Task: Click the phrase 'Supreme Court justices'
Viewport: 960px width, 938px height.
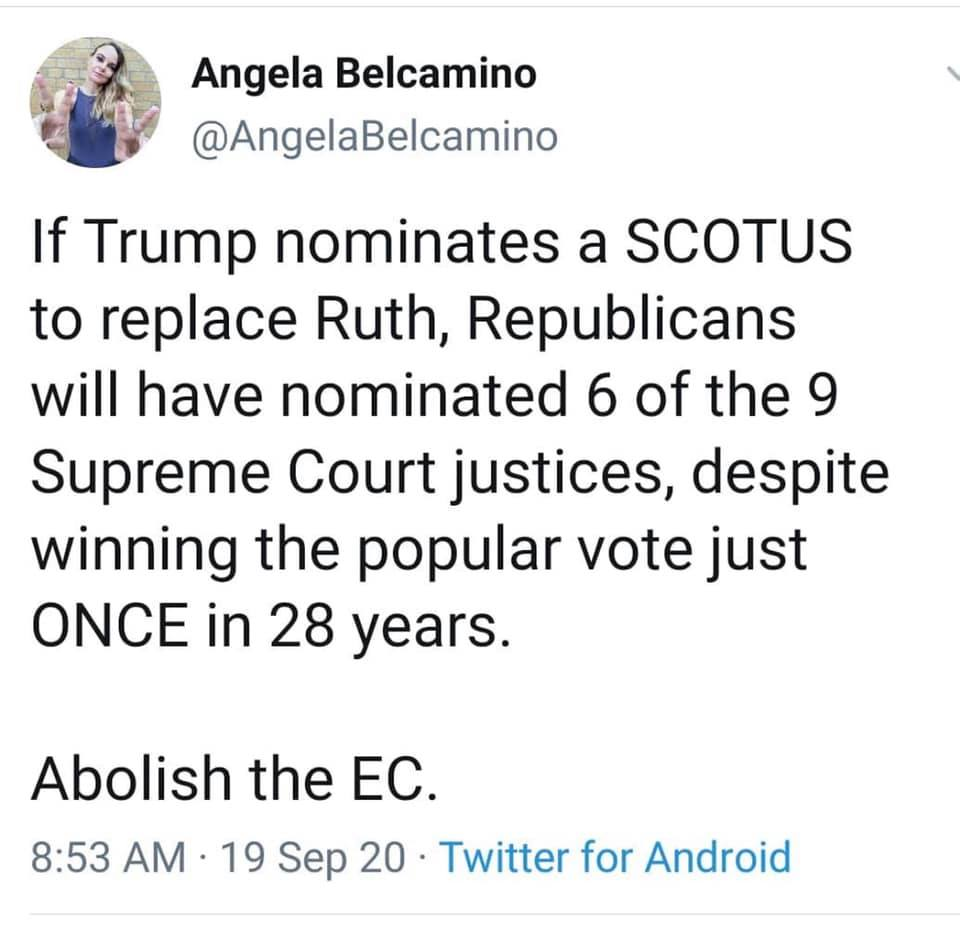Action: point(347,475)
